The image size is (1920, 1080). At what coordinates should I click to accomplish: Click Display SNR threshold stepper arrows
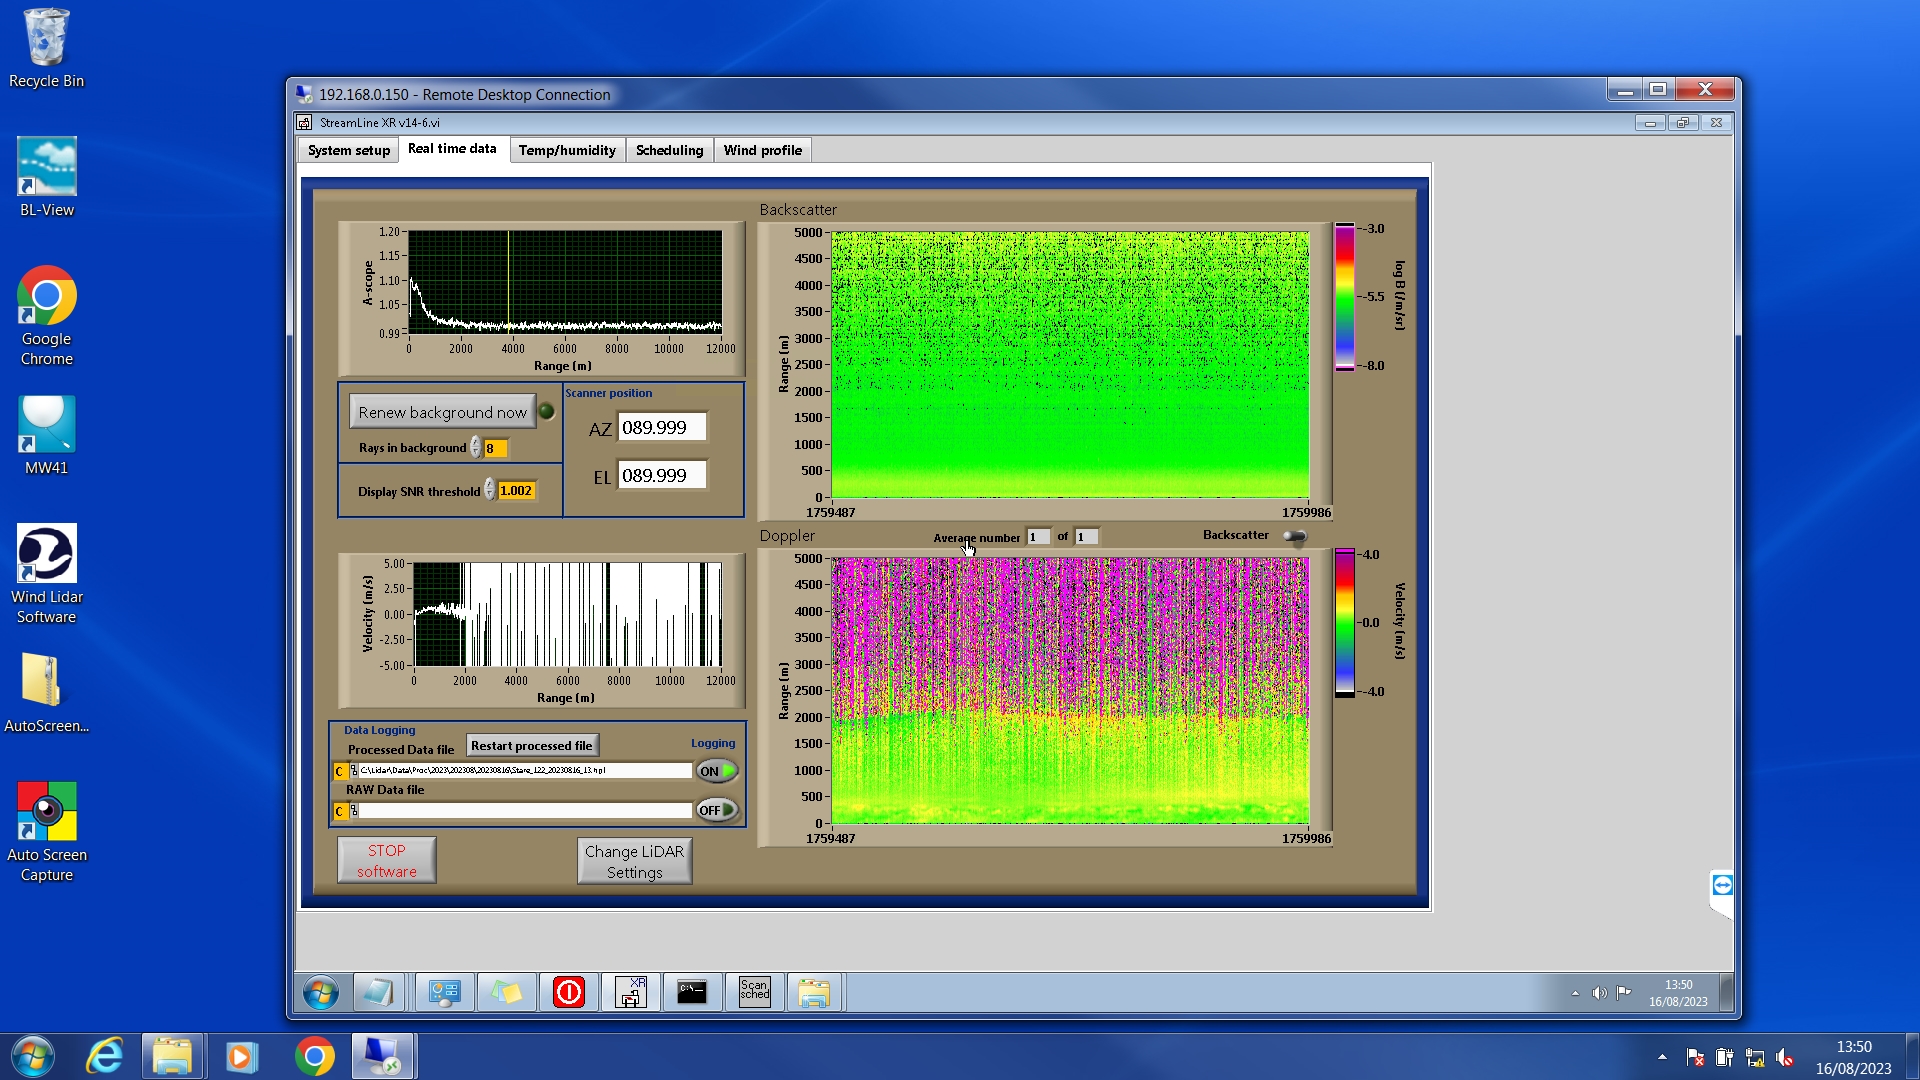489,490
